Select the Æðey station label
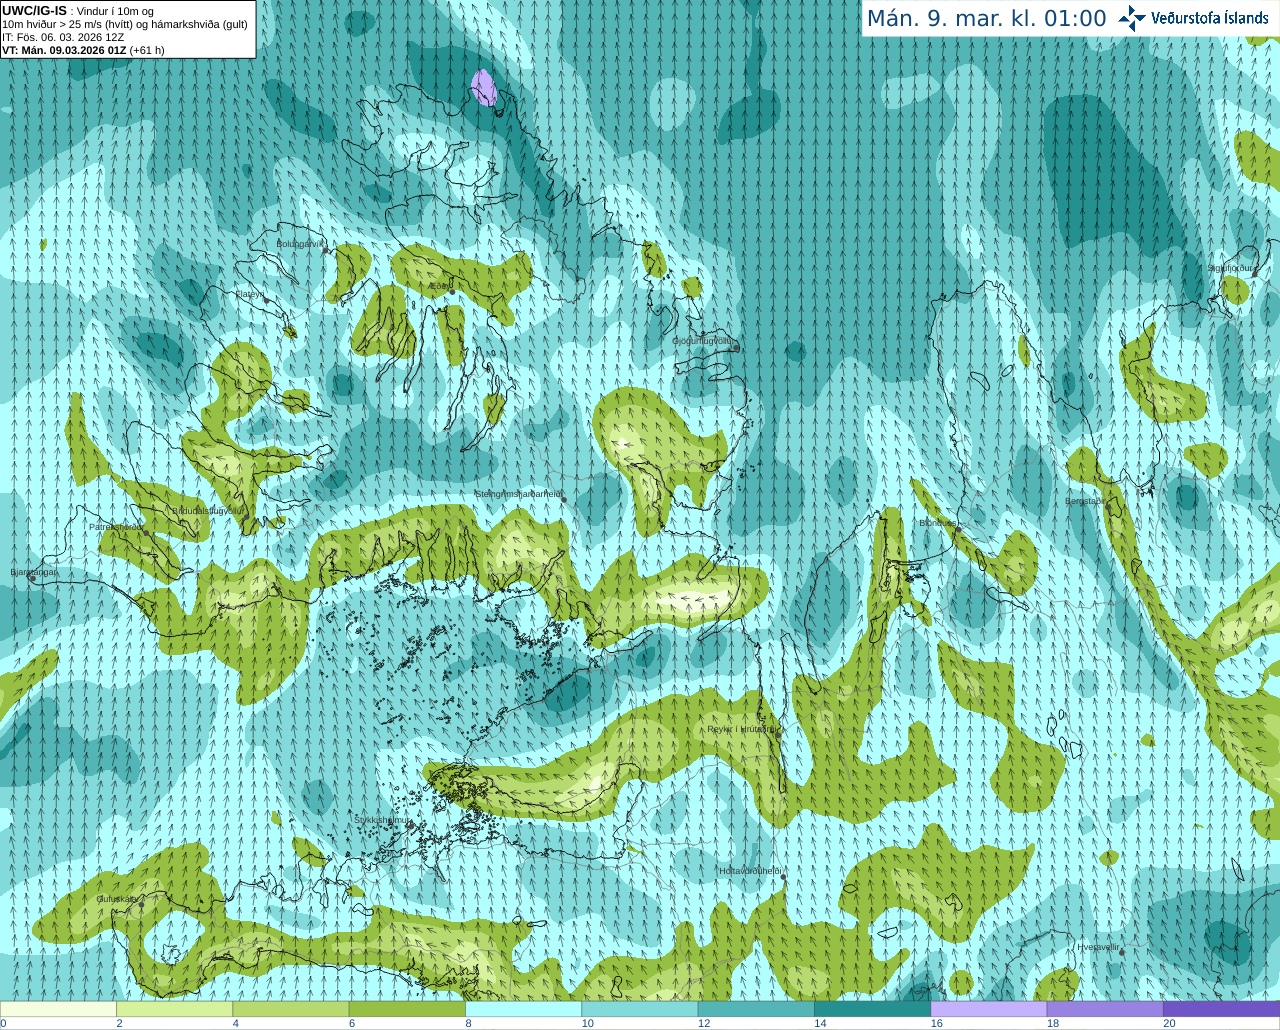The width and height of the screenshot is (1280, 1030). (x=439, y=286)
